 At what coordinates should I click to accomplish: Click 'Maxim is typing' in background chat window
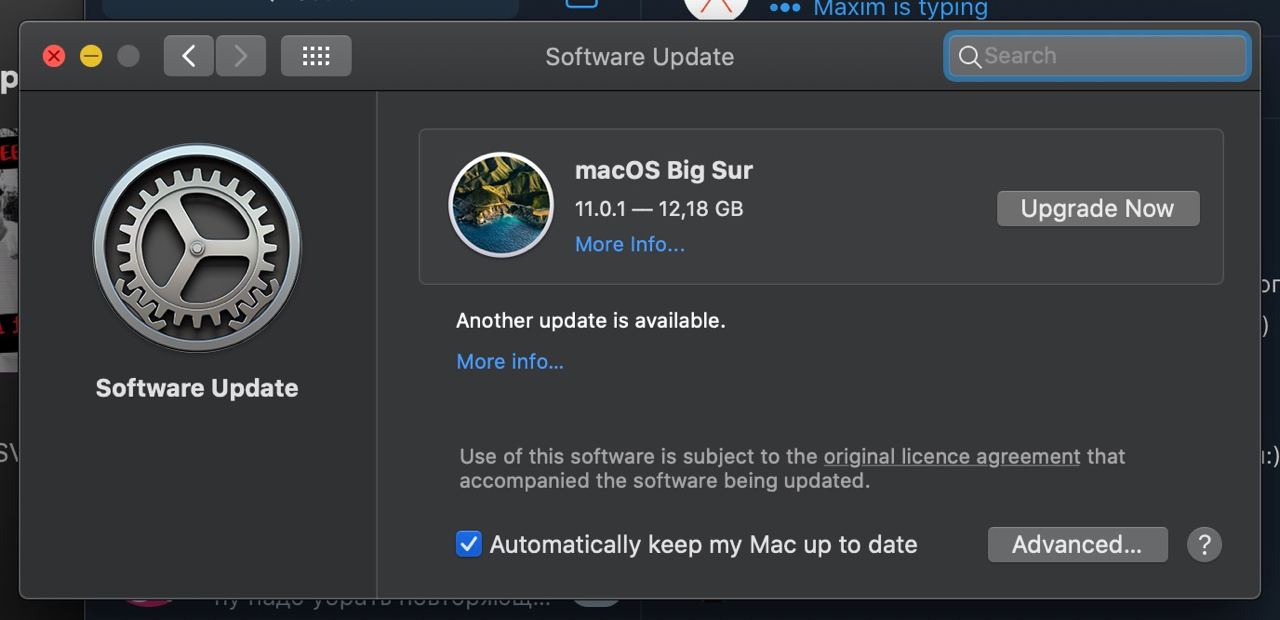pos(900,9)
